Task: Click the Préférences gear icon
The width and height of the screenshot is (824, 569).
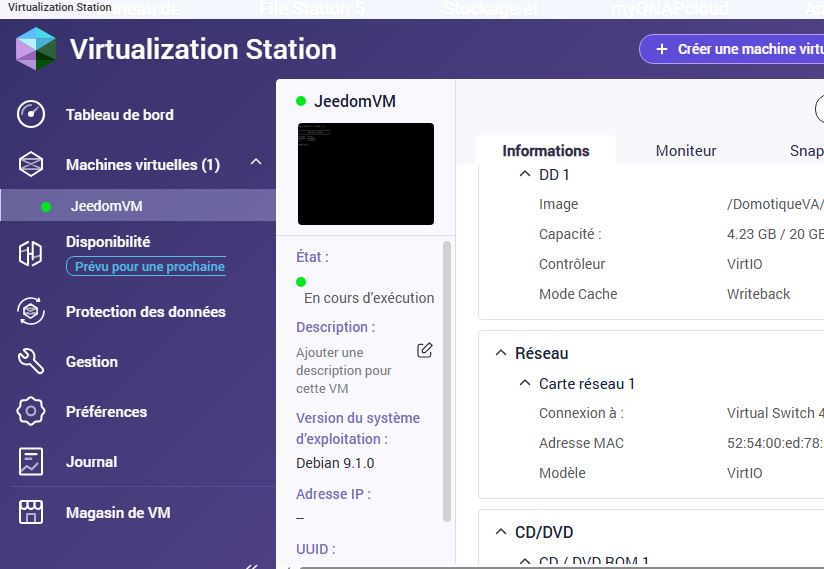Action: pos(31,411)
